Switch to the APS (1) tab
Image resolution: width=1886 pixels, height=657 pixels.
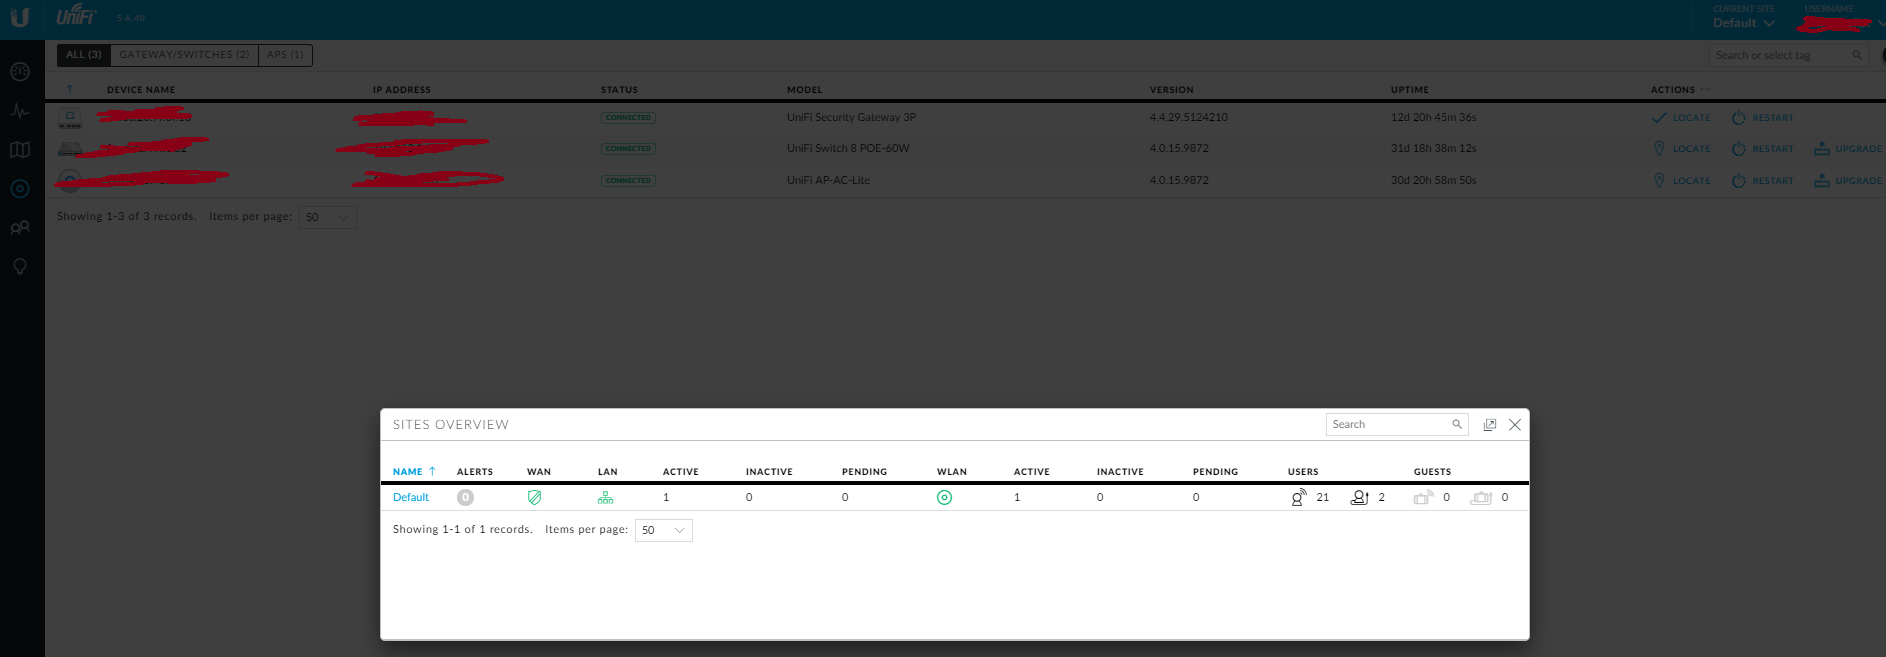(x=285, y=55)
